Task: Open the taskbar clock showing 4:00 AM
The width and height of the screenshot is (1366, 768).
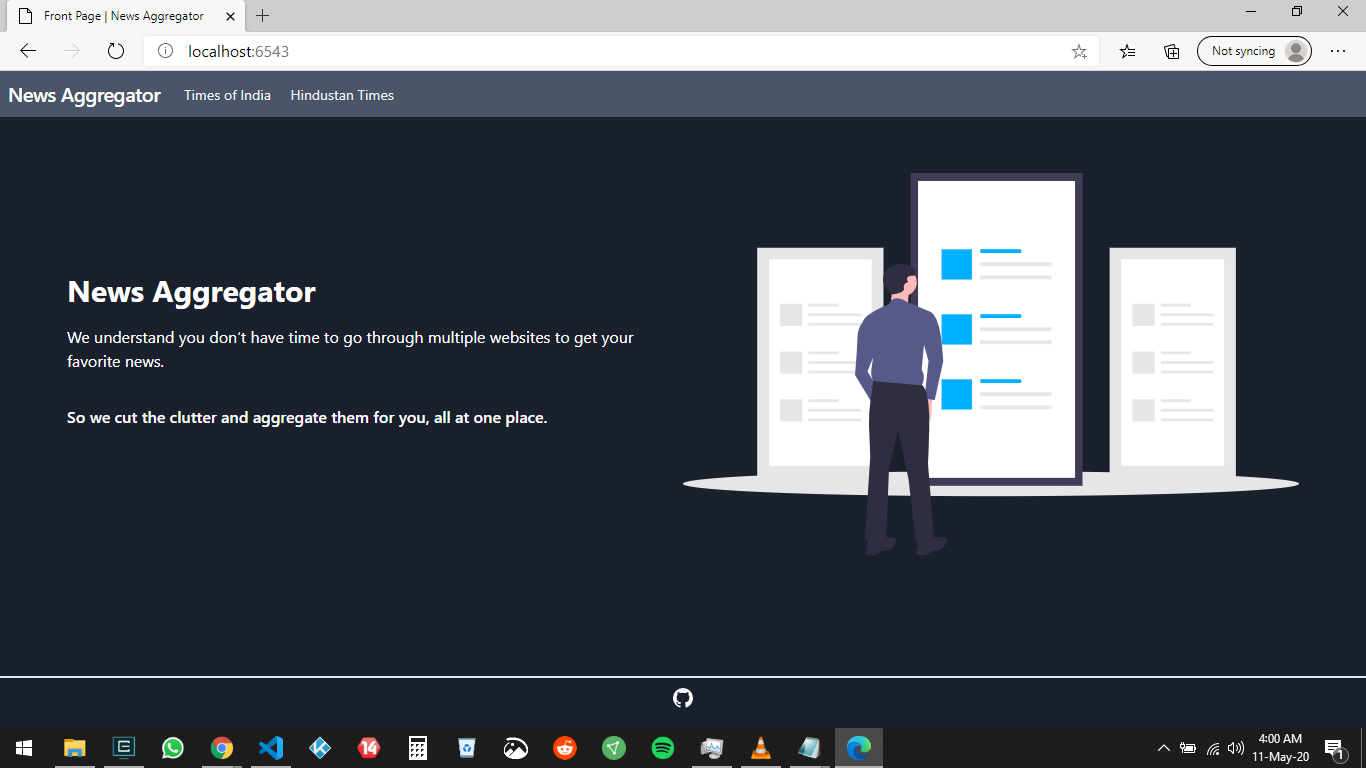Action: (x=1280, y=748)
